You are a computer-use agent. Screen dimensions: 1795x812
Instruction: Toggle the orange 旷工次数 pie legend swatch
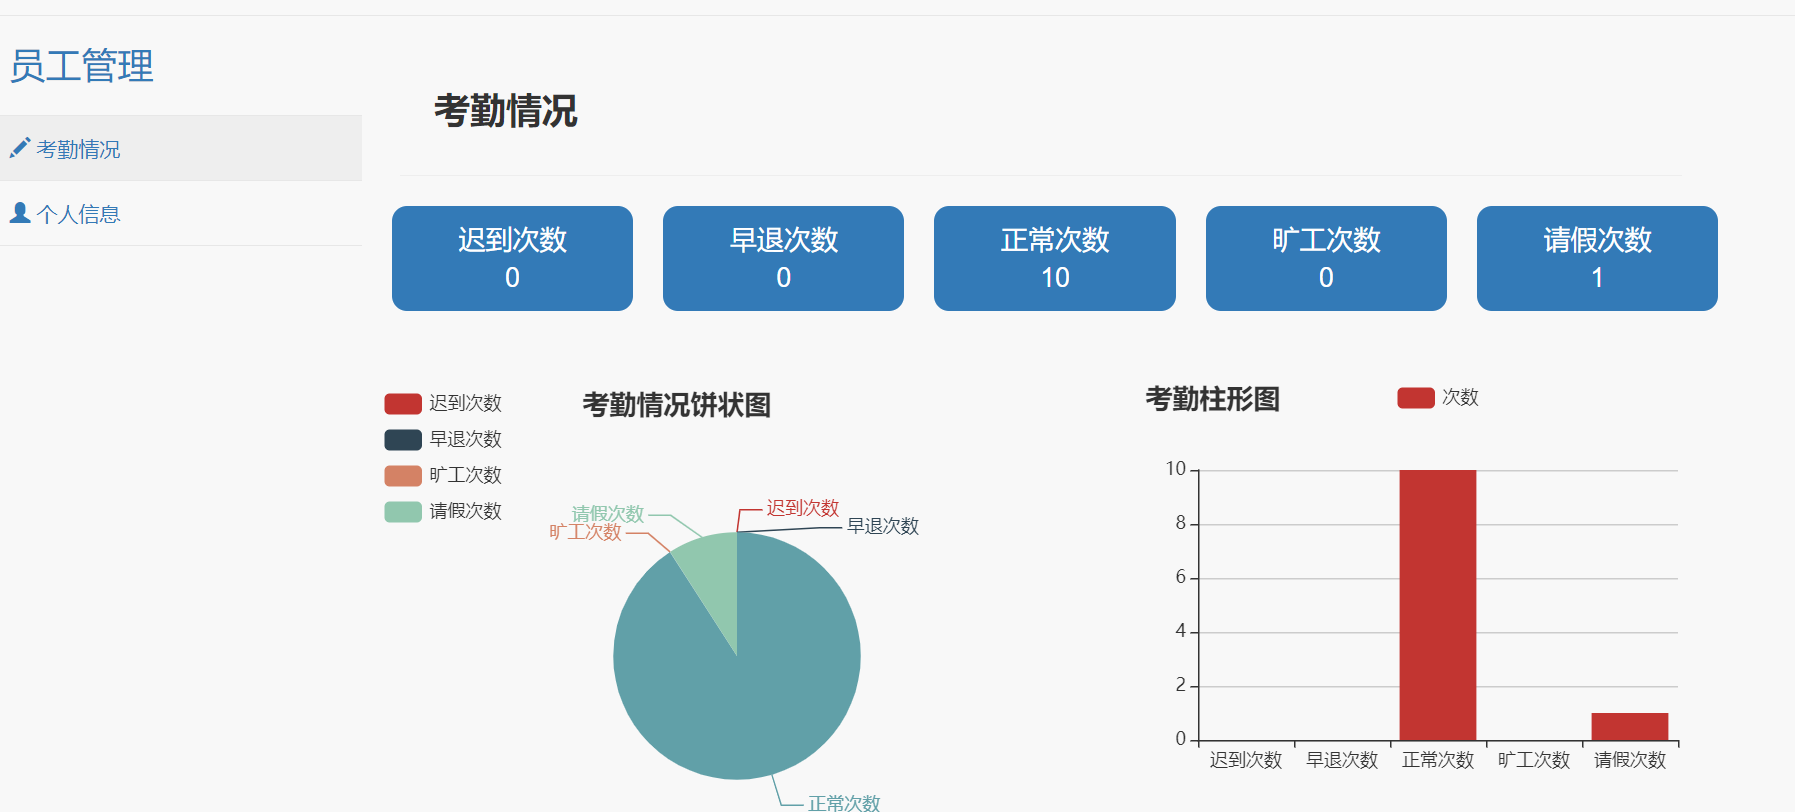tap(403, 475)
